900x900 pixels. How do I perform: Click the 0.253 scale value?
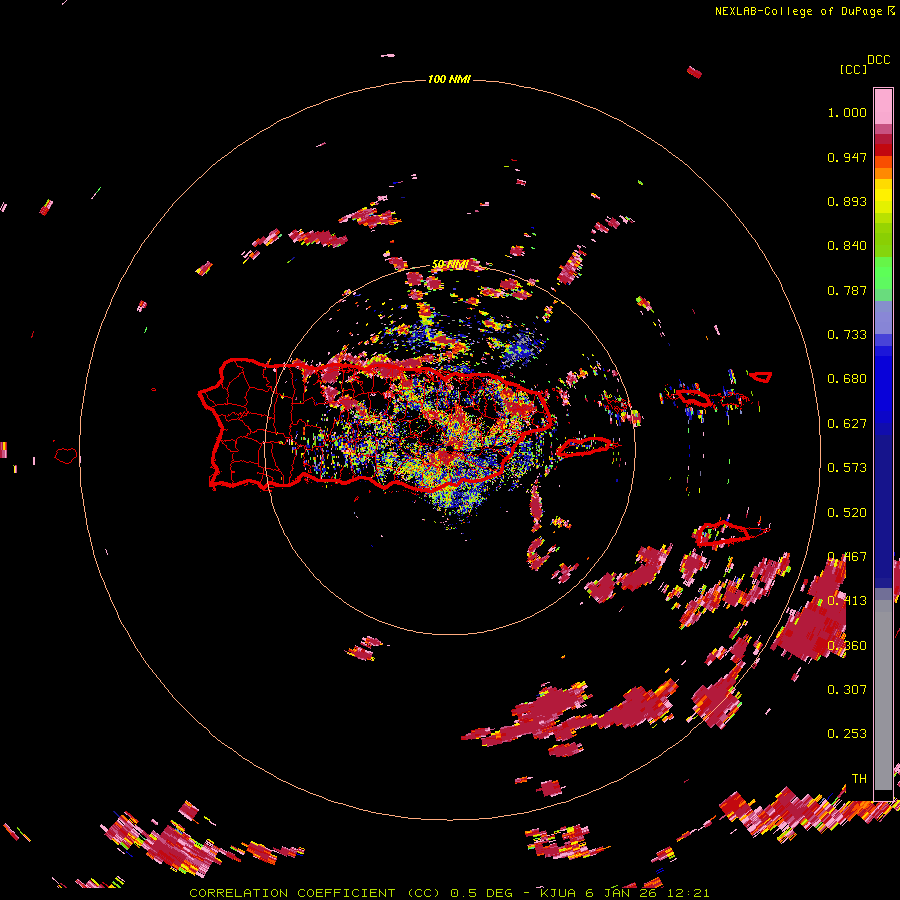[847, 734]
